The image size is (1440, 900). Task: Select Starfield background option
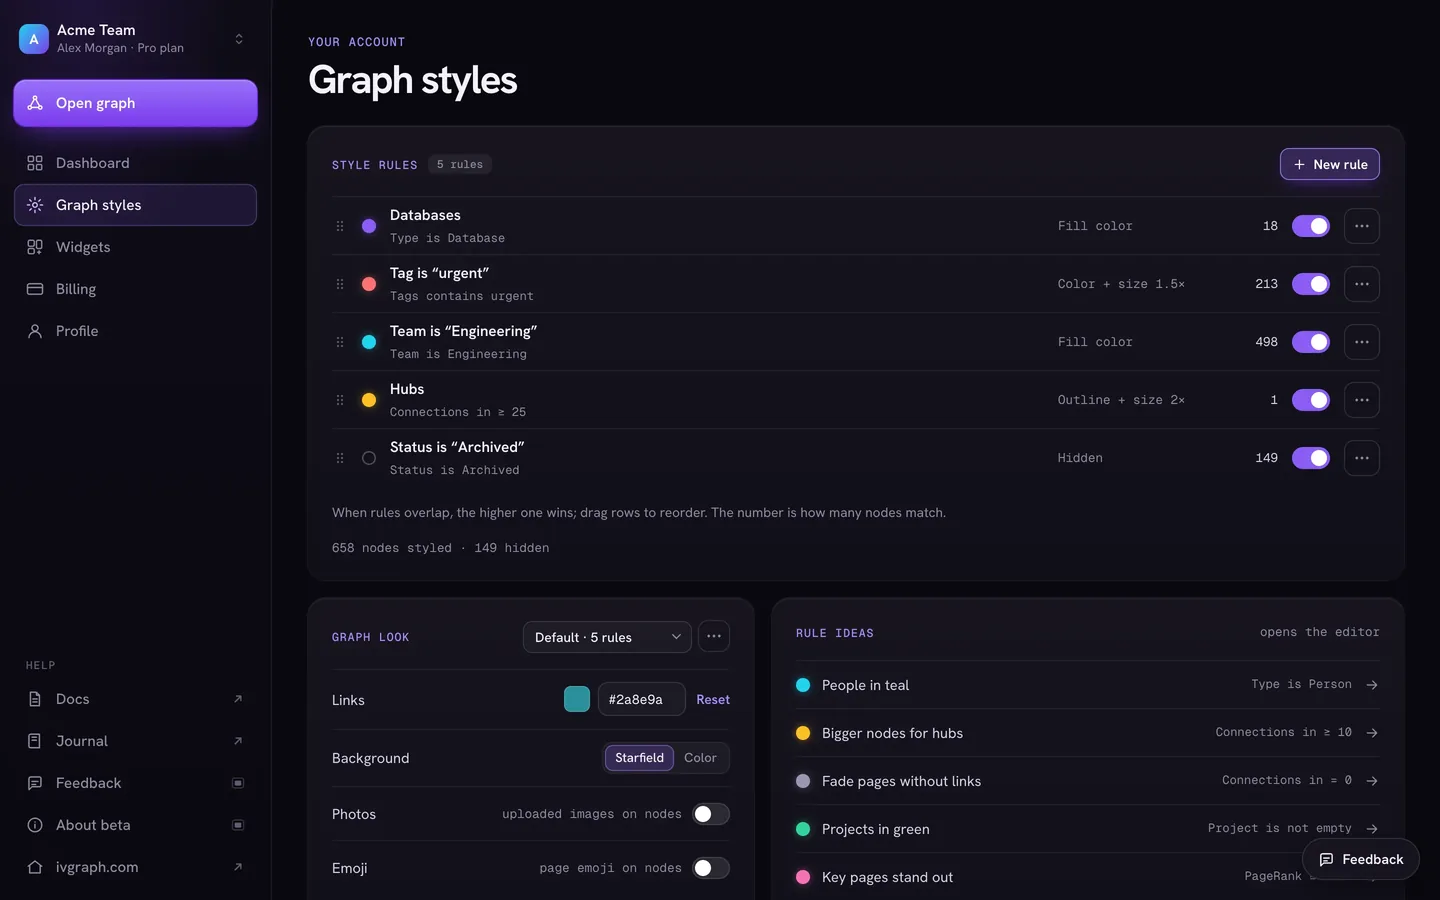point(639,758)
